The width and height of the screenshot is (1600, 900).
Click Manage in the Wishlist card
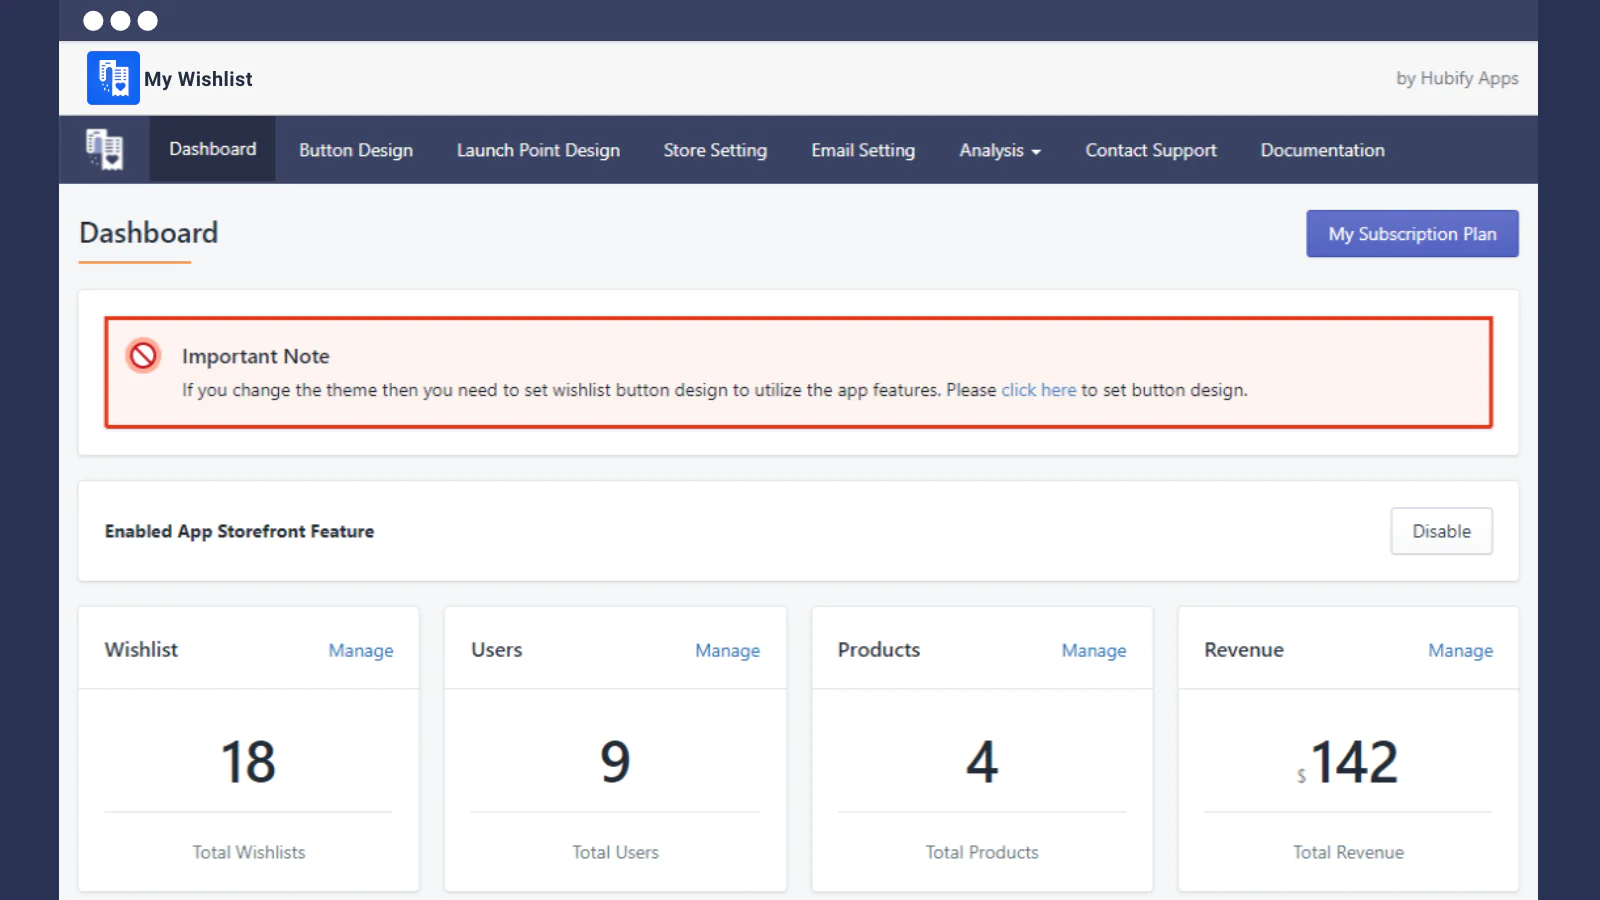coord(360,650)
